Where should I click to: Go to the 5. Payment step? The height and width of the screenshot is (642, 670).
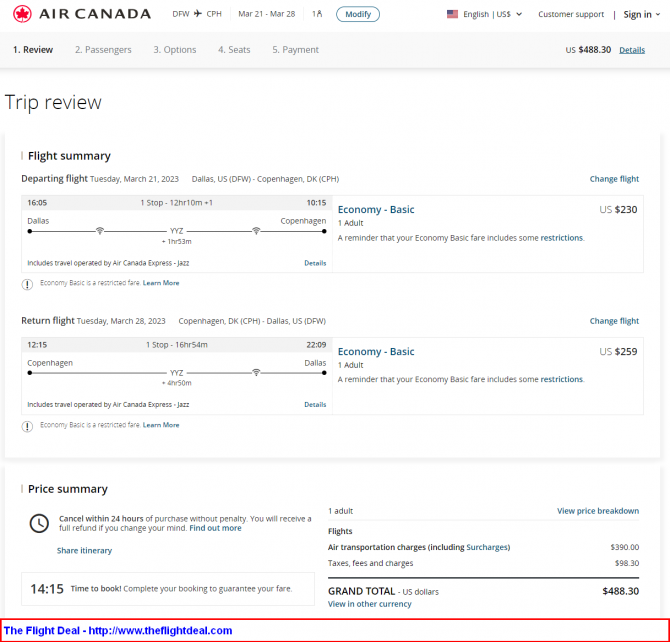tap(296, 50)
